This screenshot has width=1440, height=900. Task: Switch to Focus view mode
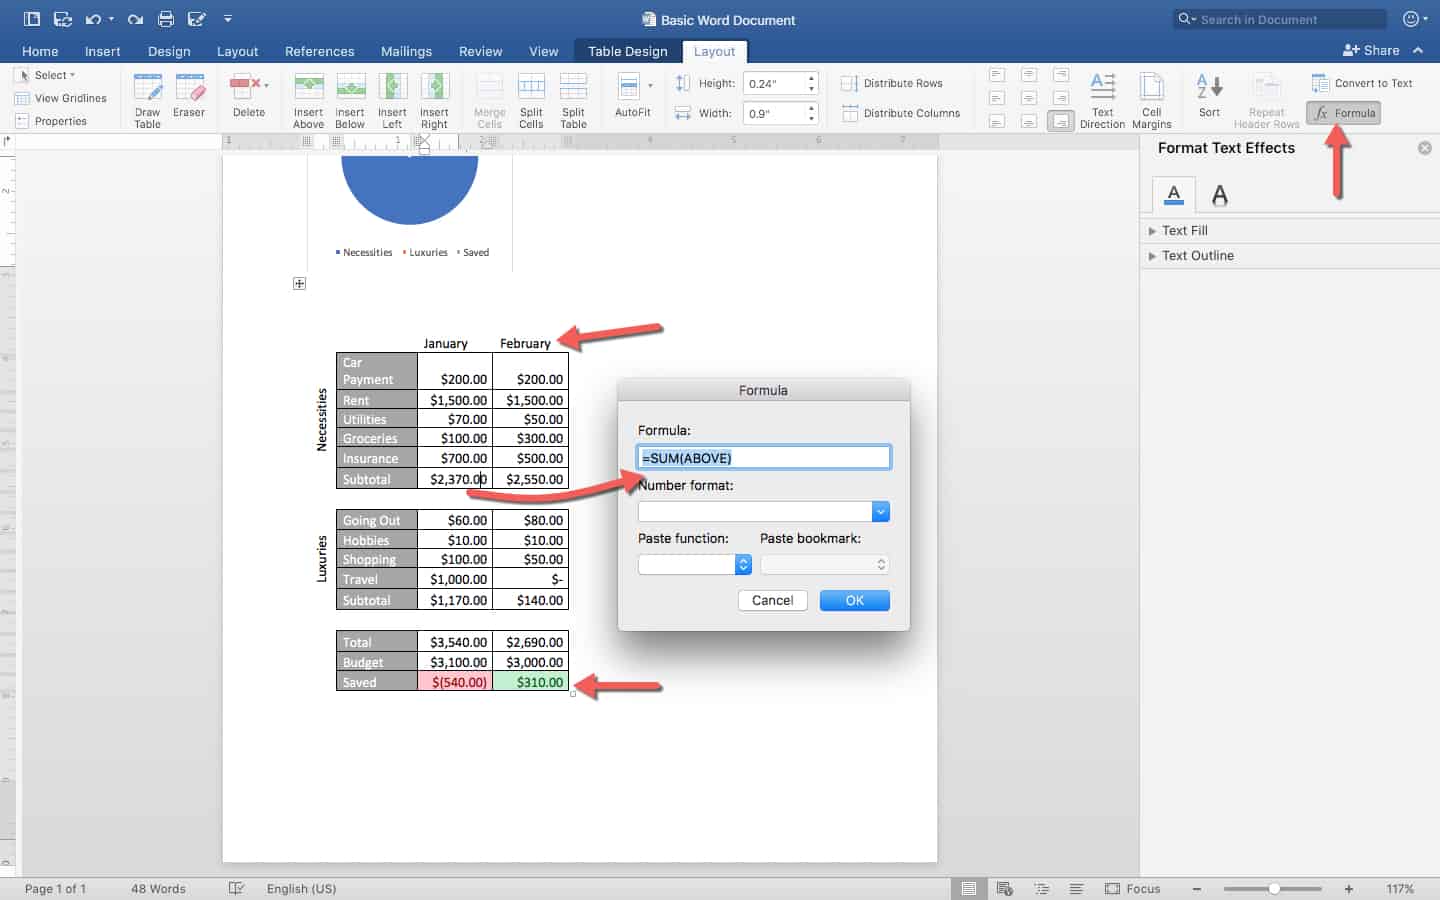coord(1133,888)
